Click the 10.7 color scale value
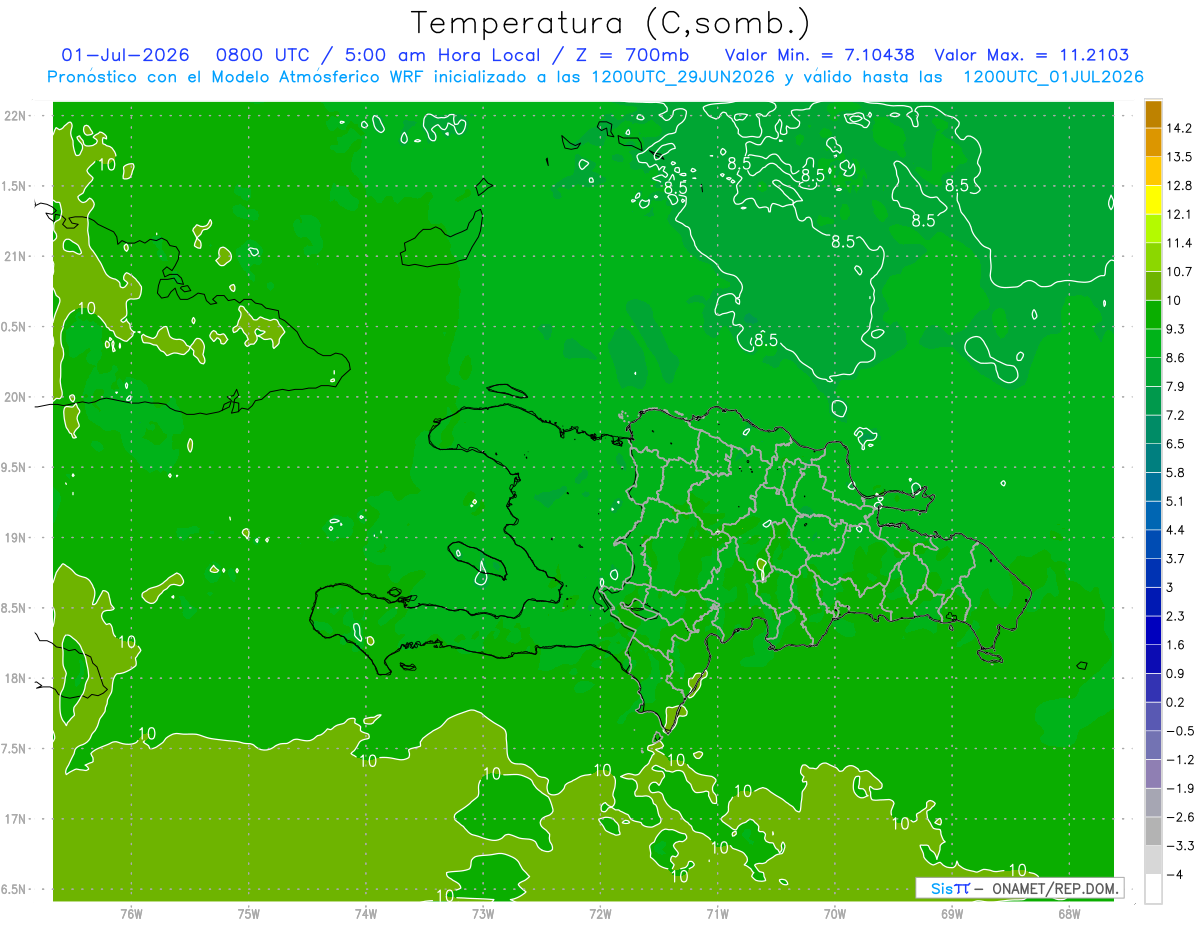This screenshot has width=1200, height=927. click(1180, 272)
